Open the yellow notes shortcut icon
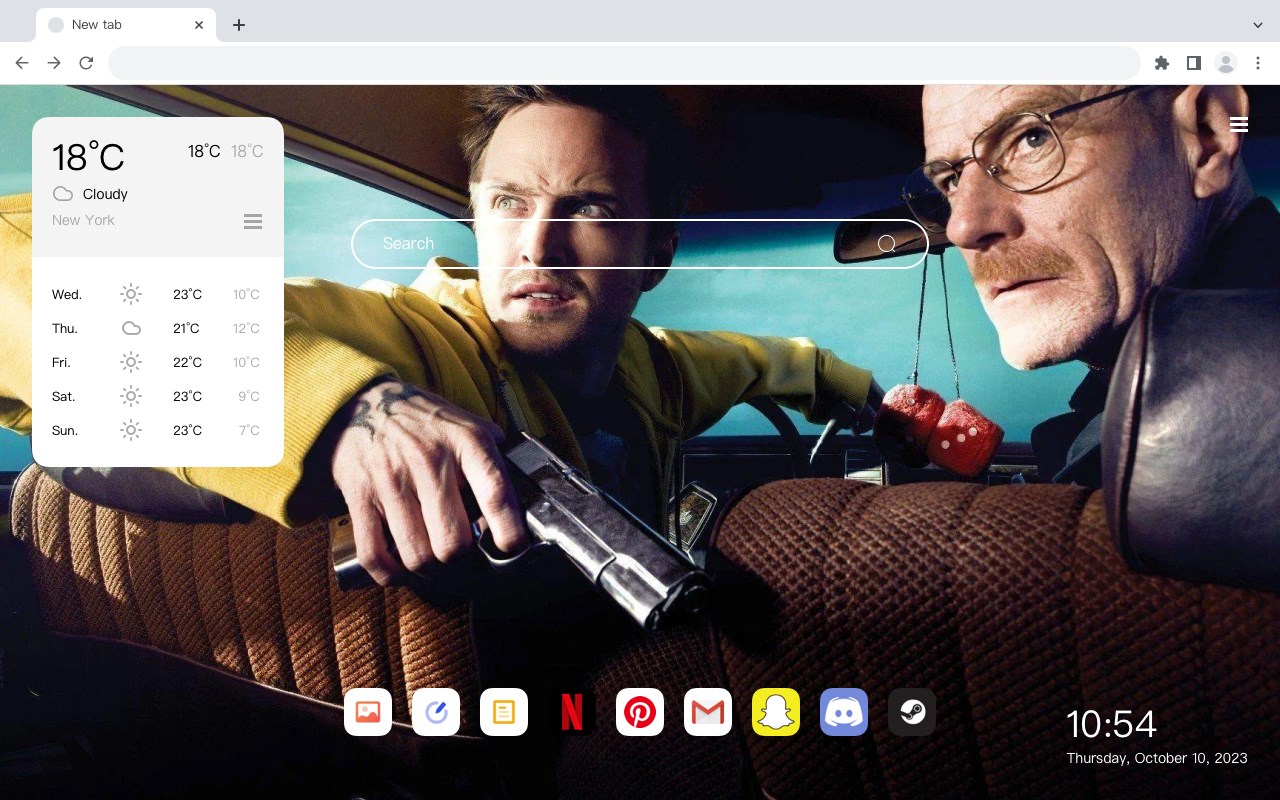 pos(504,712)
